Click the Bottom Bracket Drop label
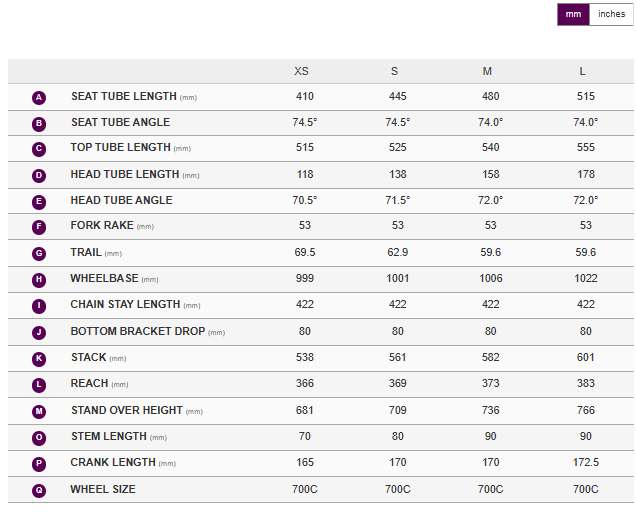The width and height of the screenshot is (636, 513). (x=137, y=331)
